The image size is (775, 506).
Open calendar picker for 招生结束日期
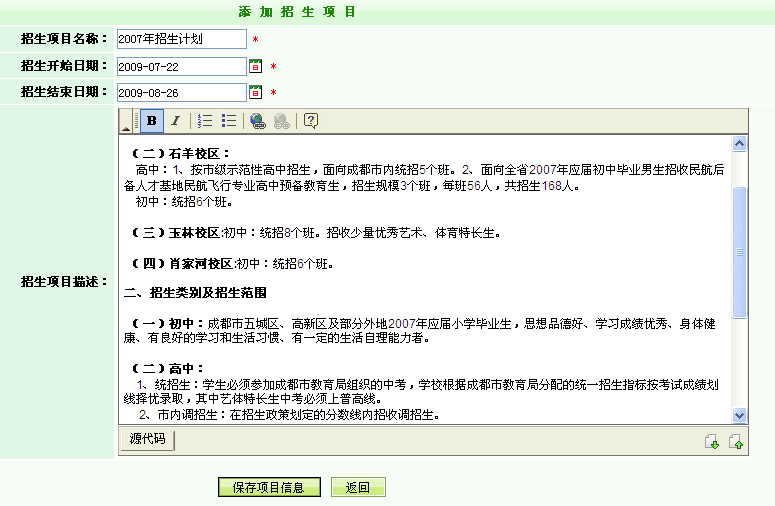point(255,92)
